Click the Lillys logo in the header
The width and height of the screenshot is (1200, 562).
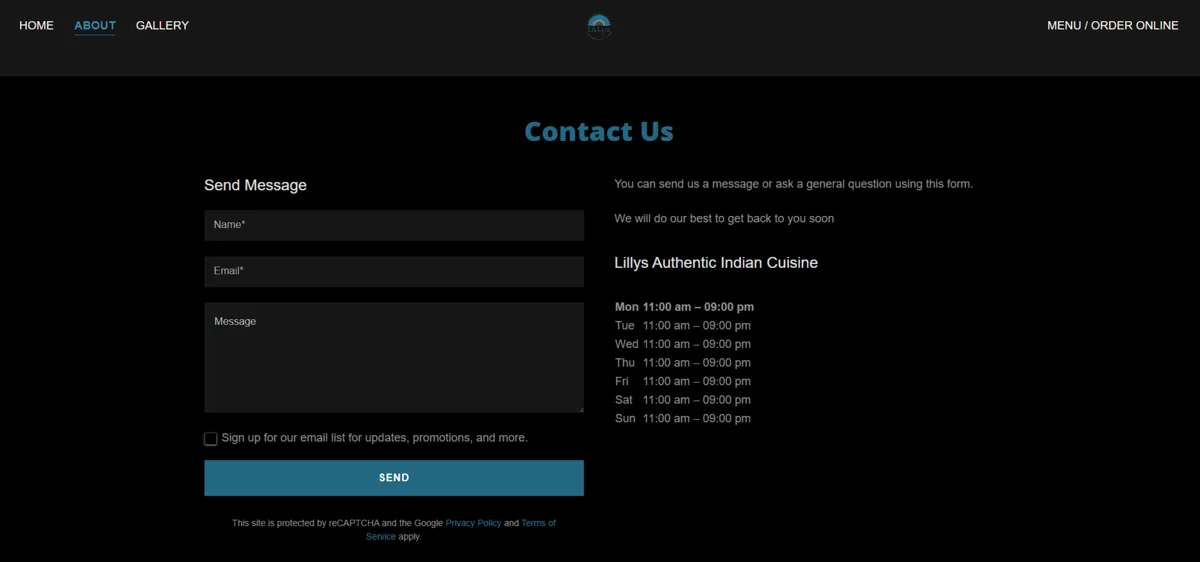coord(599,27)
